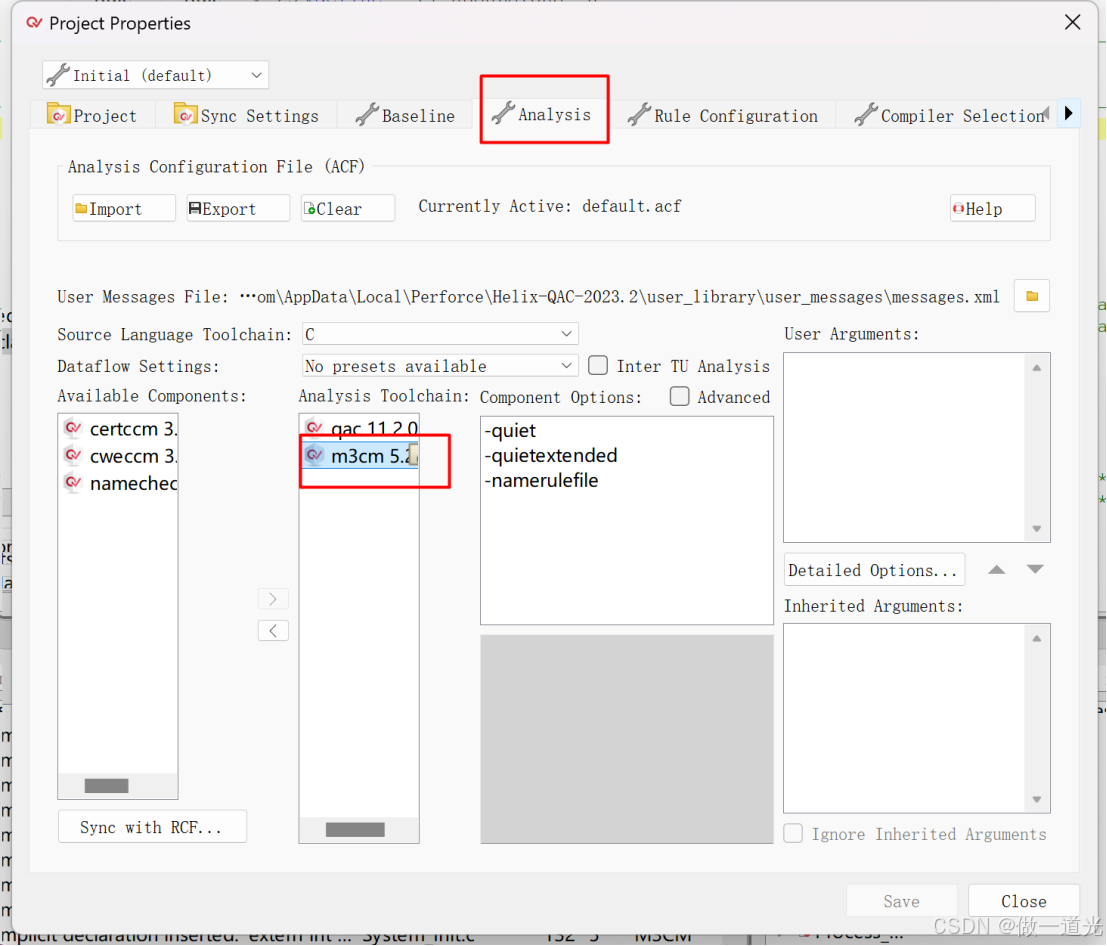Toggle the Advanced component options checkbox
Viewport: 1107px width, 946px height.
coord(679,397)
